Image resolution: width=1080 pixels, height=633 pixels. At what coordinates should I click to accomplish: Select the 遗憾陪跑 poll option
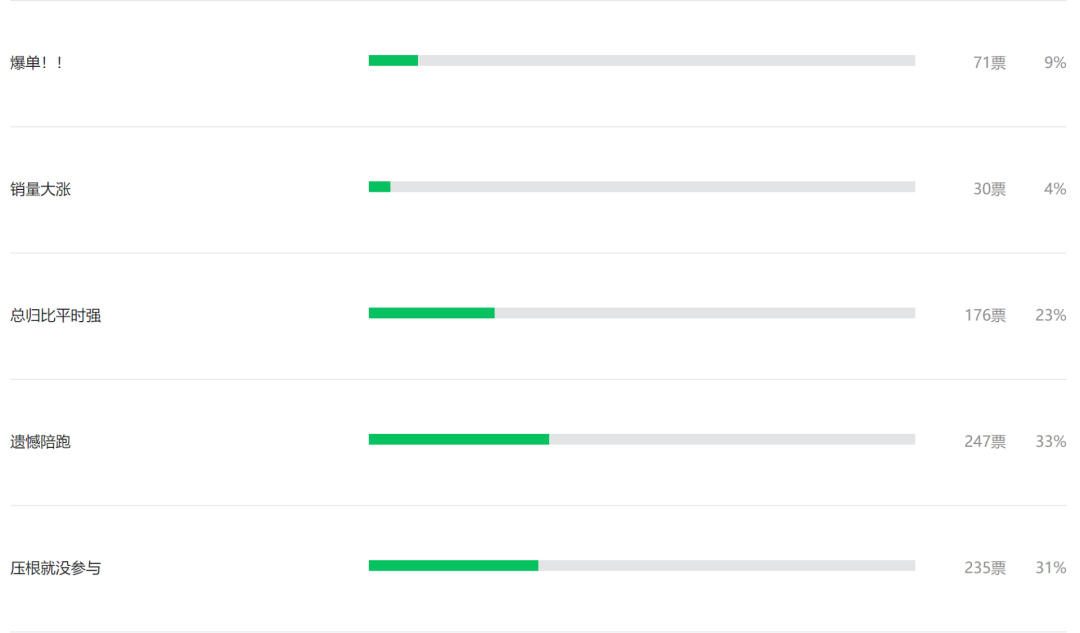point(41,441)
